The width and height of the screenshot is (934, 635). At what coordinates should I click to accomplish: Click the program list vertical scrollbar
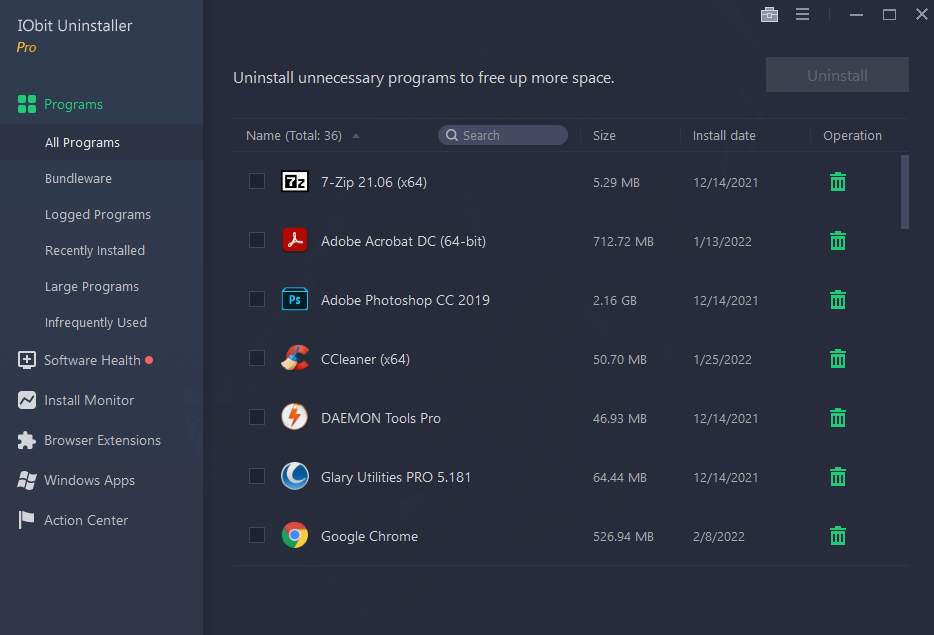905,192
